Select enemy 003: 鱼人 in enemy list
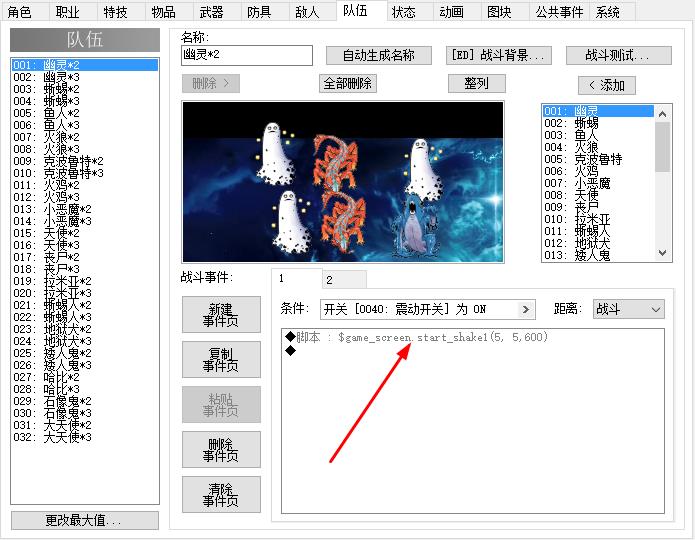This screenshot has width=695, height=540. (x=598, y=135)
